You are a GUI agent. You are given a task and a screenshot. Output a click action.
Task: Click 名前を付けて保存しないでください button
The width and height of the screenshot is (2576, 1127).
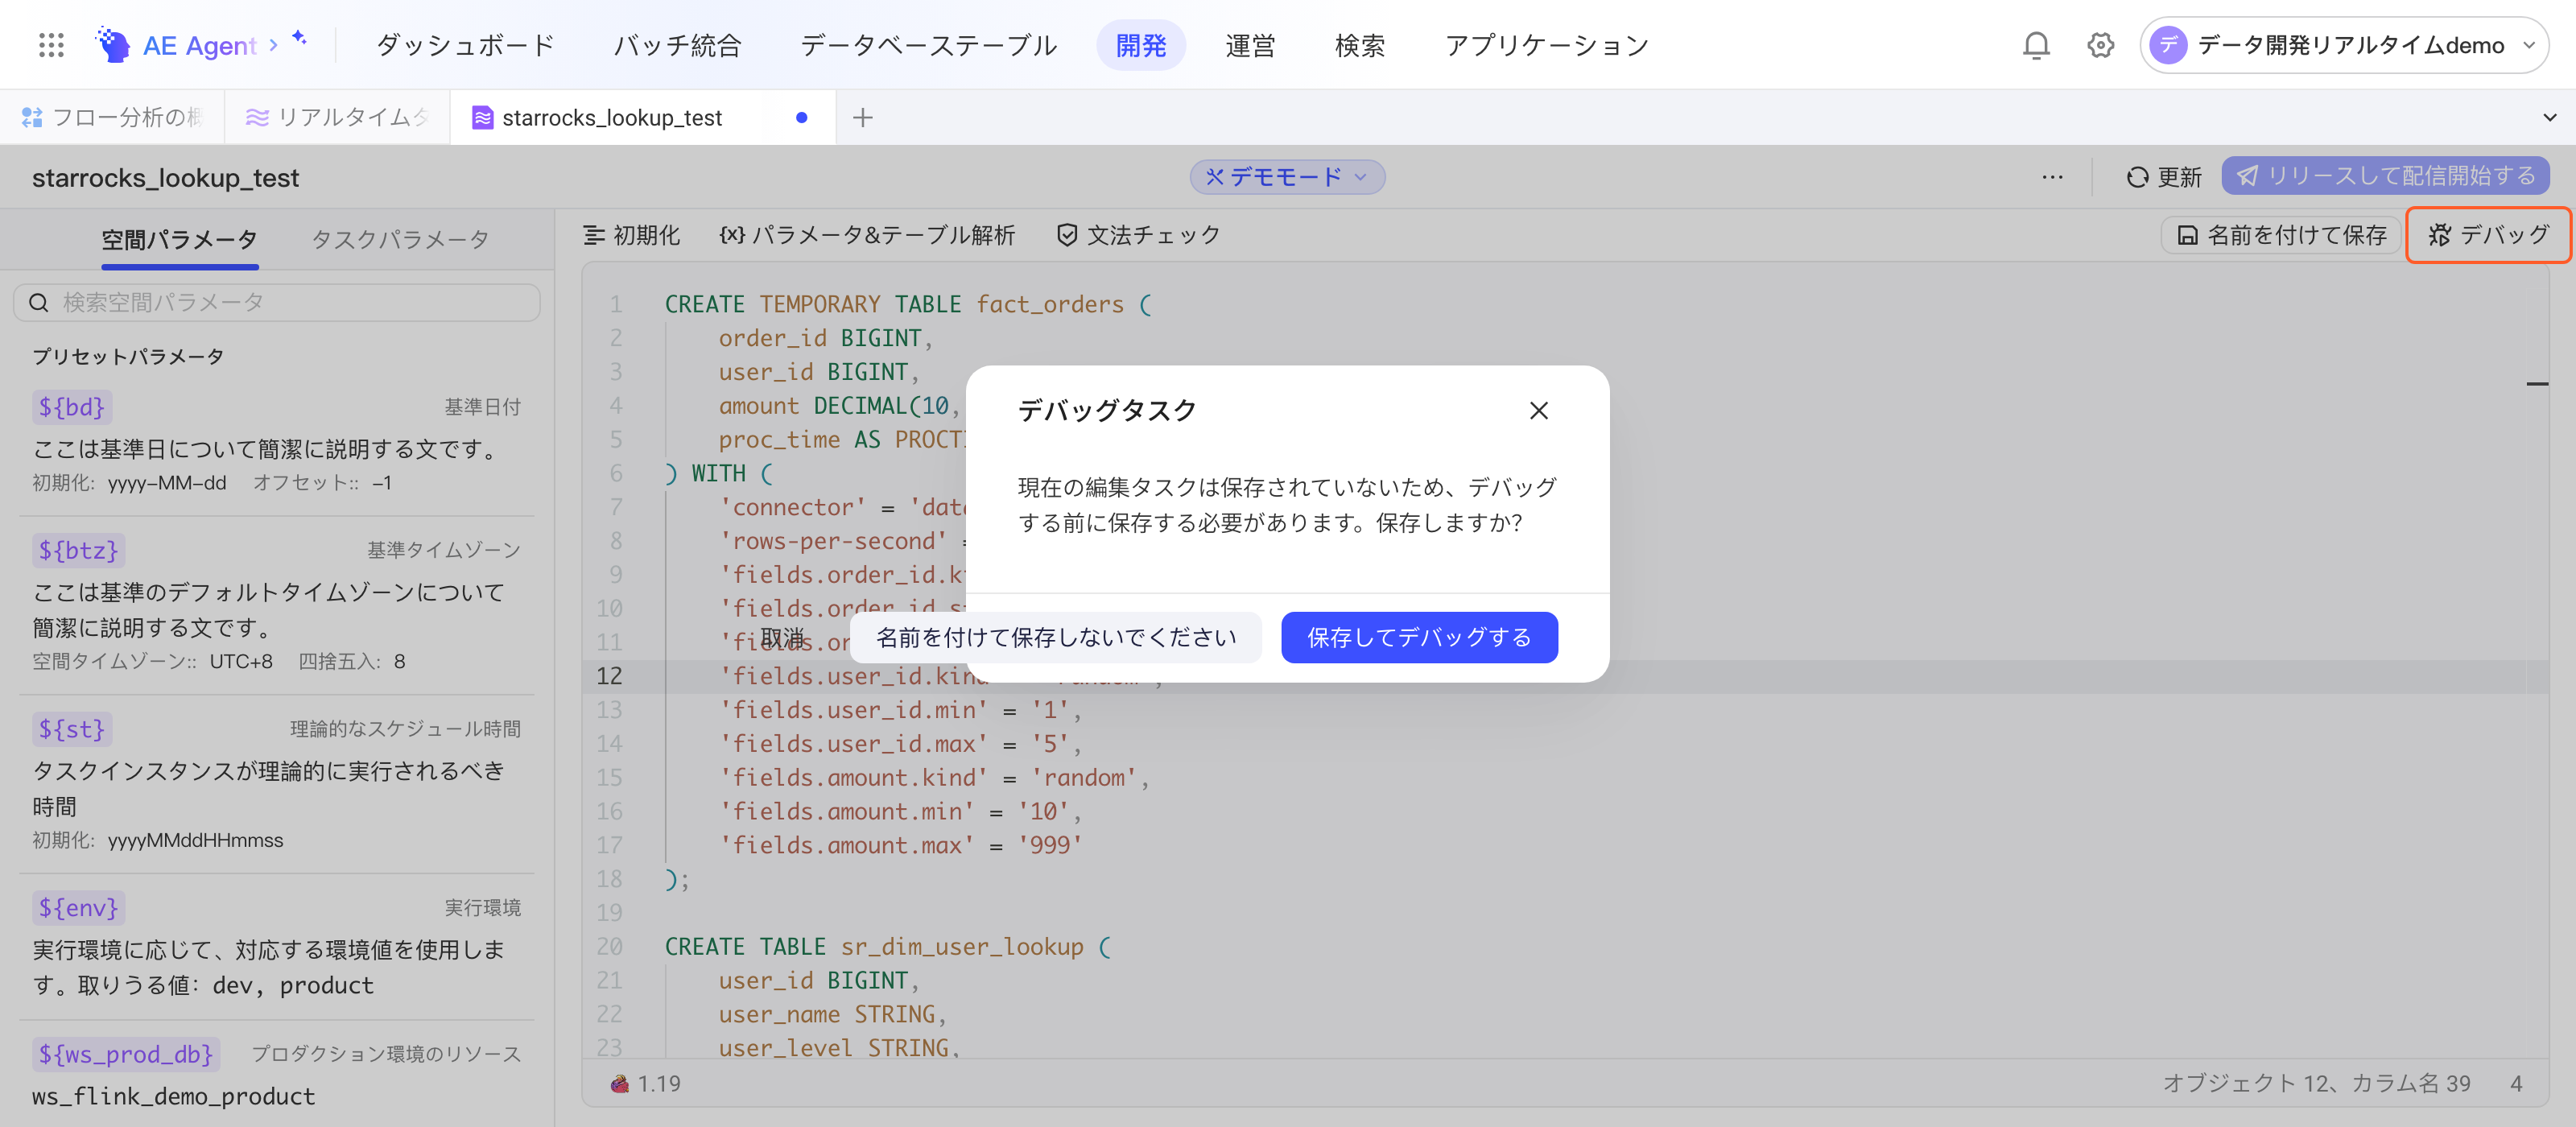click(1055, 637)
